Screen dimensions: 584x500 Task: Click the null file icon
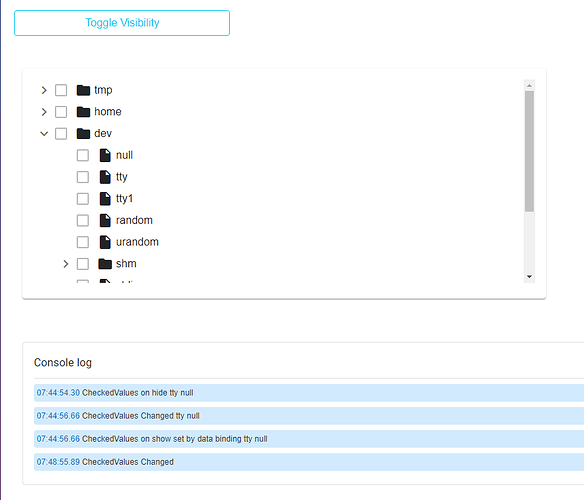tap(105, 155)
